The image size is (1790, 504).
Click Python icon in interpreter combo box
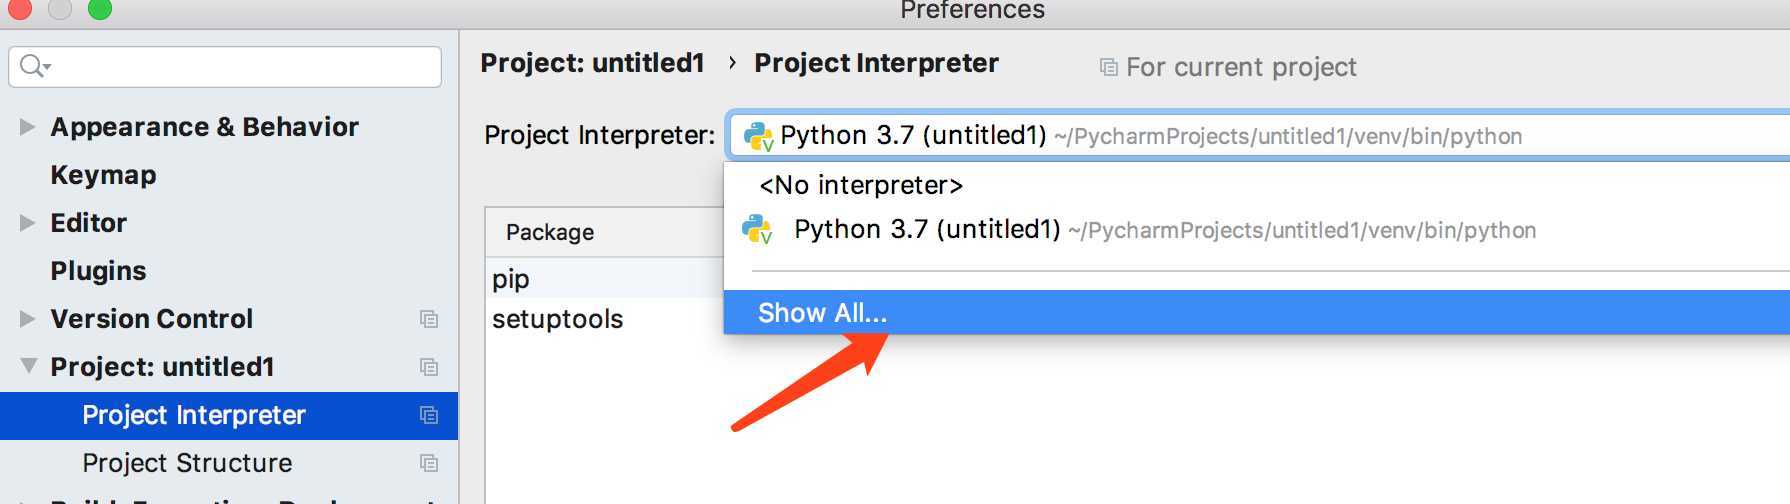coord(759,136)
